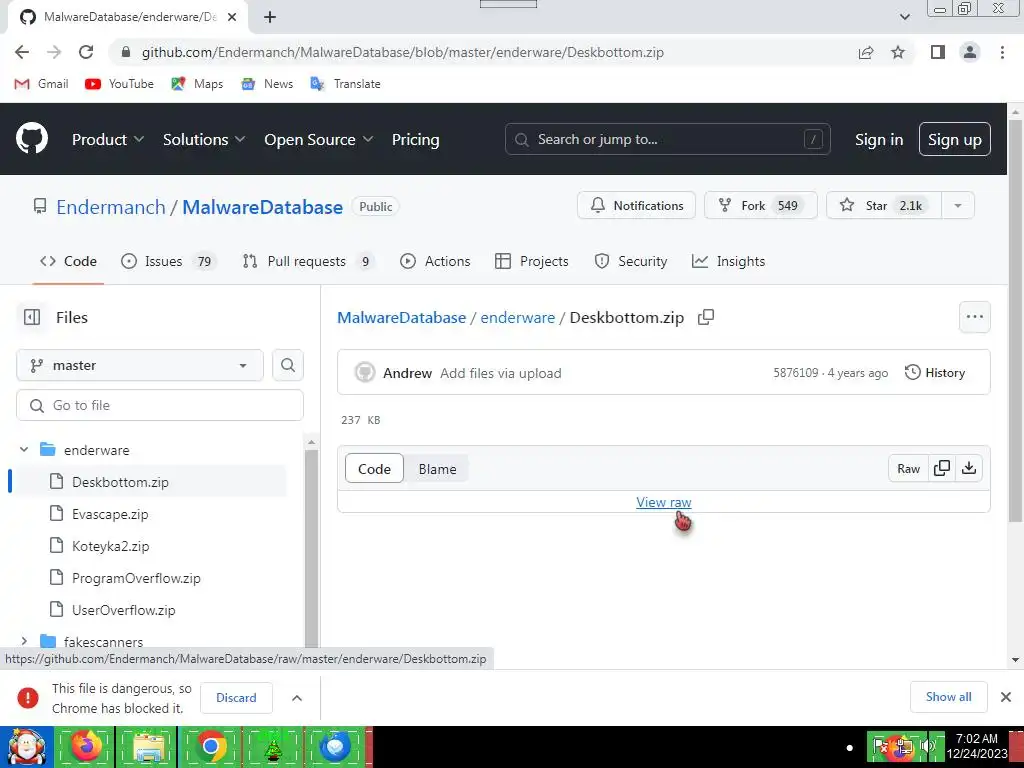Image resolution: width=1024 pixels, height=768 pixels.
Task: Click the View raw link
Action: click(664, 502)
